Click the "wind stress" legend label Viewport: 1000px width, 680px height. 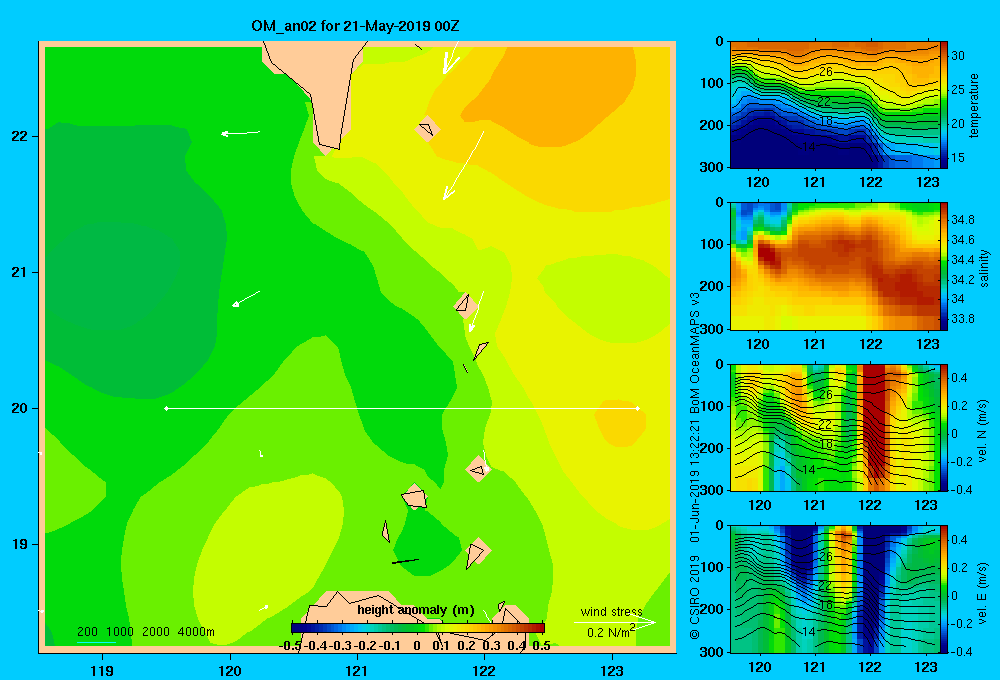611,611
